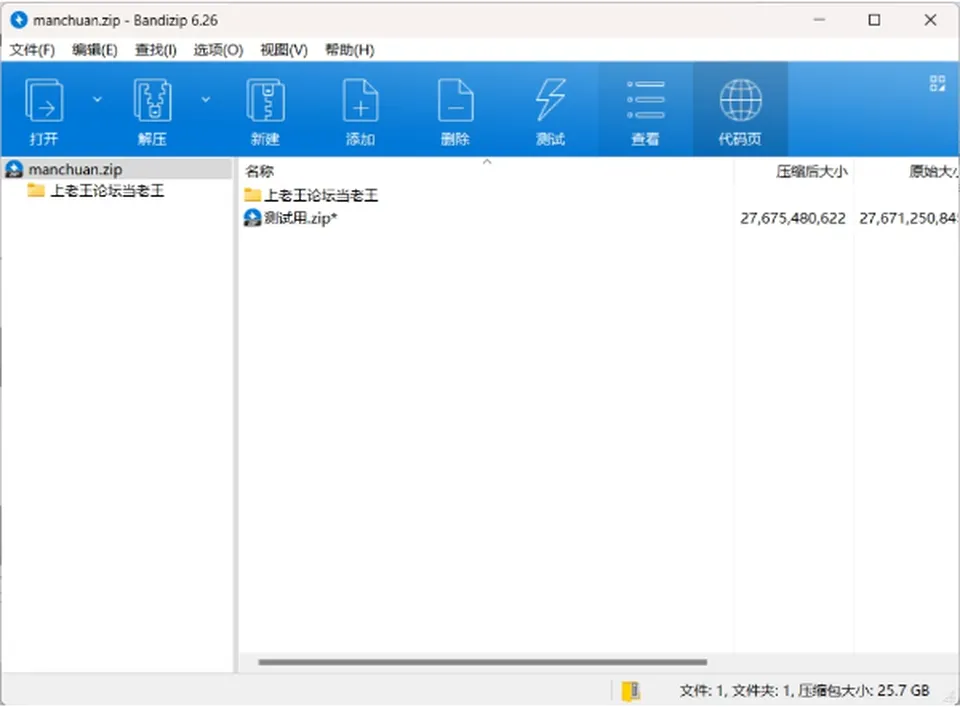Select 上老王论坛当老王 folder in the tree panel

[x=107, y=191]
